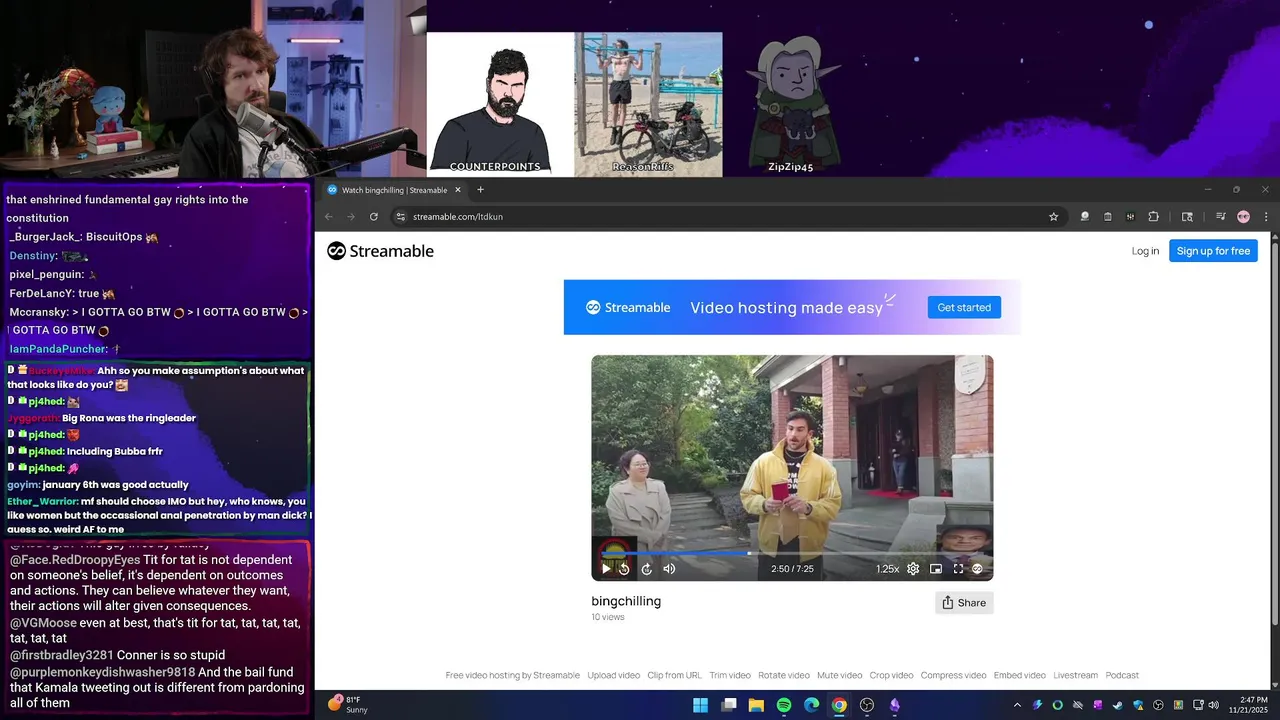
Task: Select Watch bingchilling Streamable tab
Action: (394, 190)
